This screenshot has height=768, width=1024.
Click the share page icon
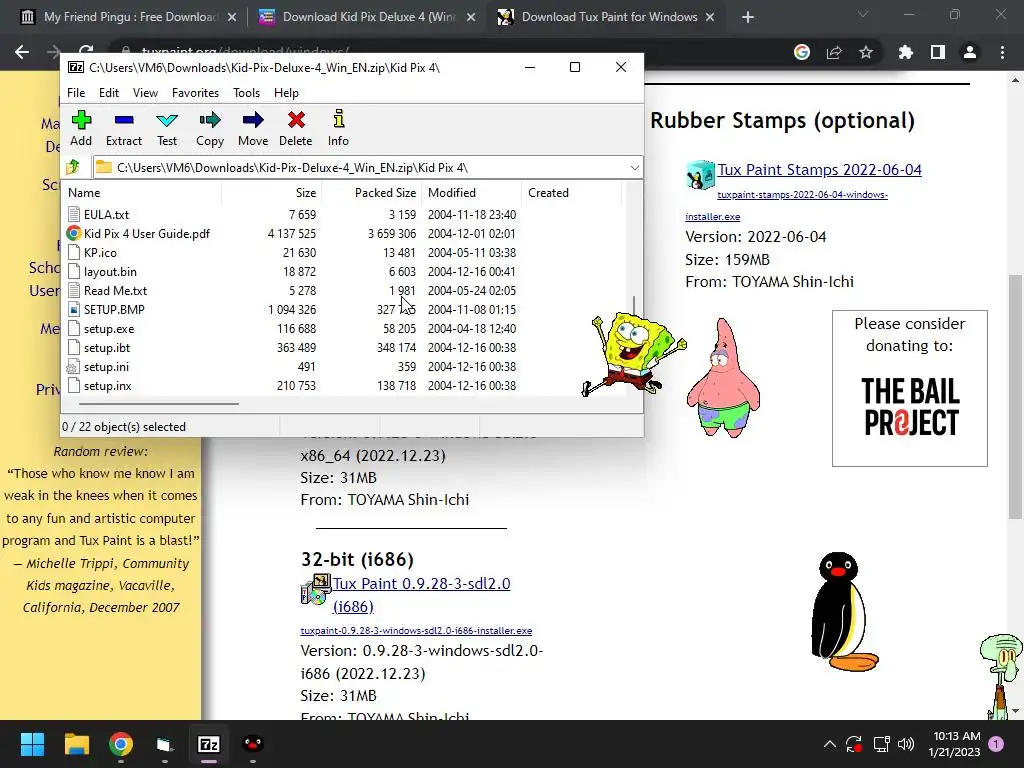tap(834, 52)
